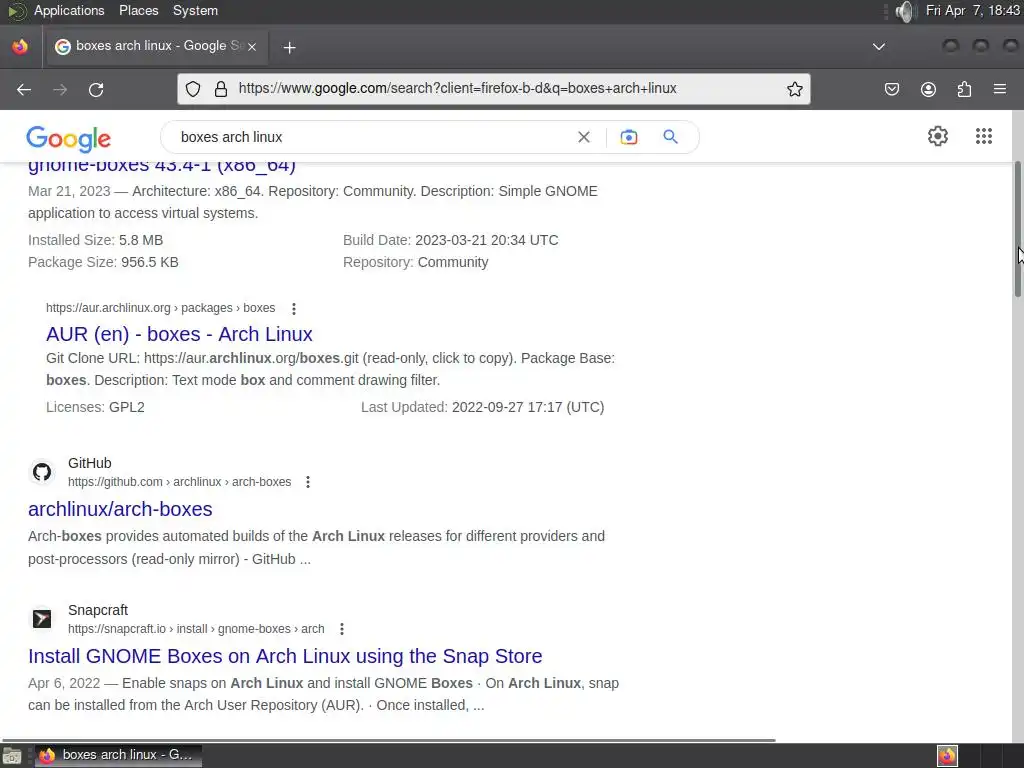Go to the Google logo homepage

point(69,138)
